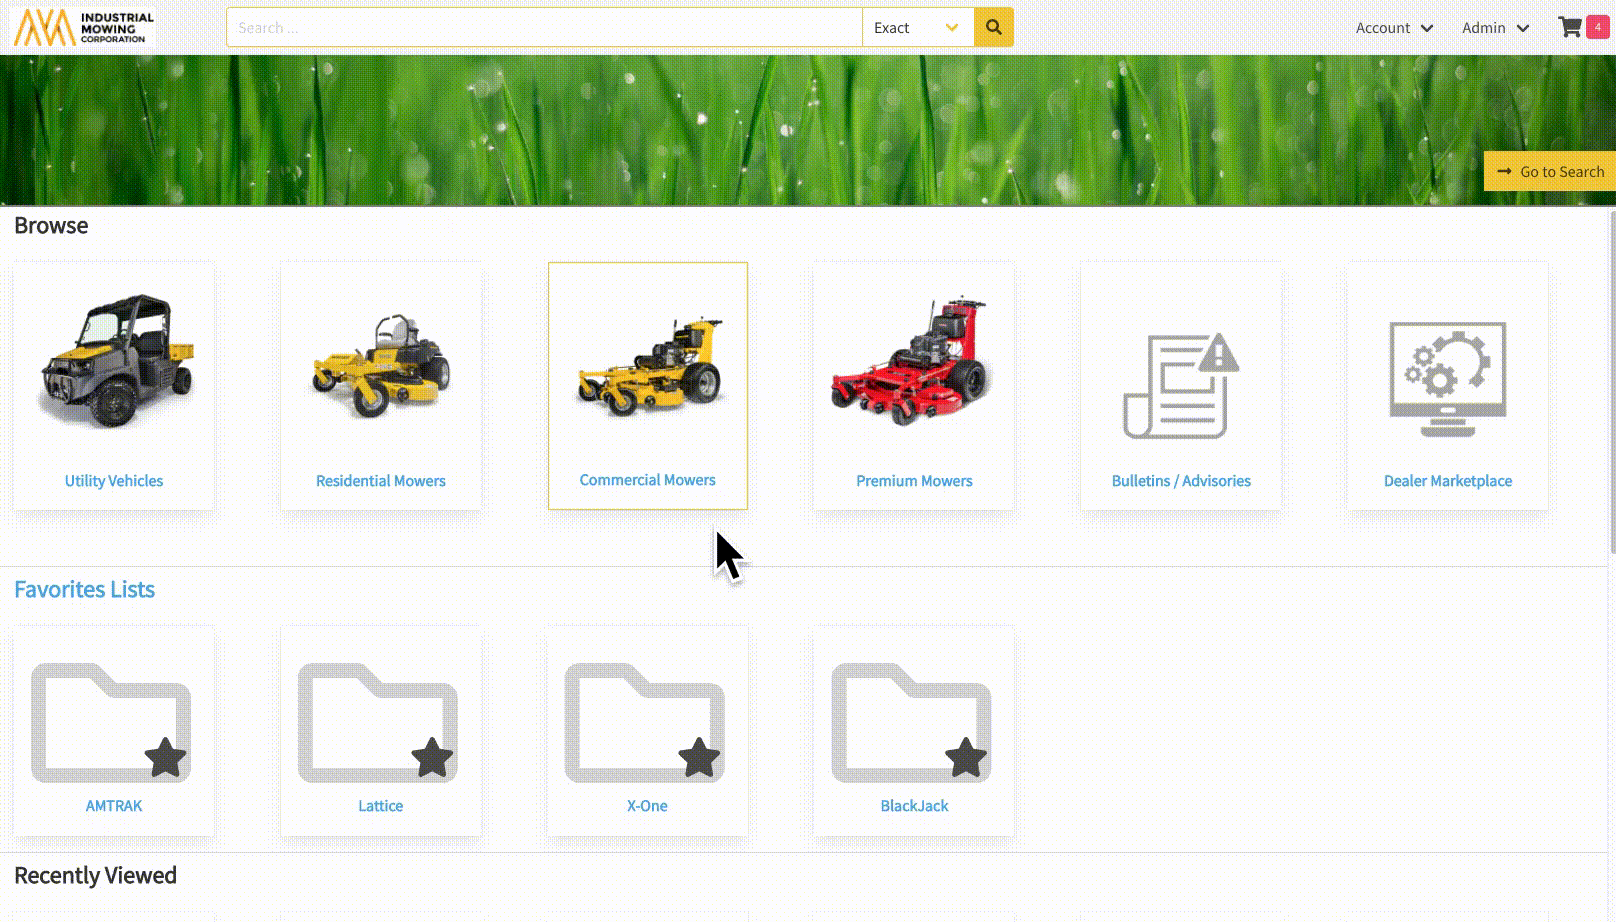
Task: Click into the Search input field
Action: point(544,28)
